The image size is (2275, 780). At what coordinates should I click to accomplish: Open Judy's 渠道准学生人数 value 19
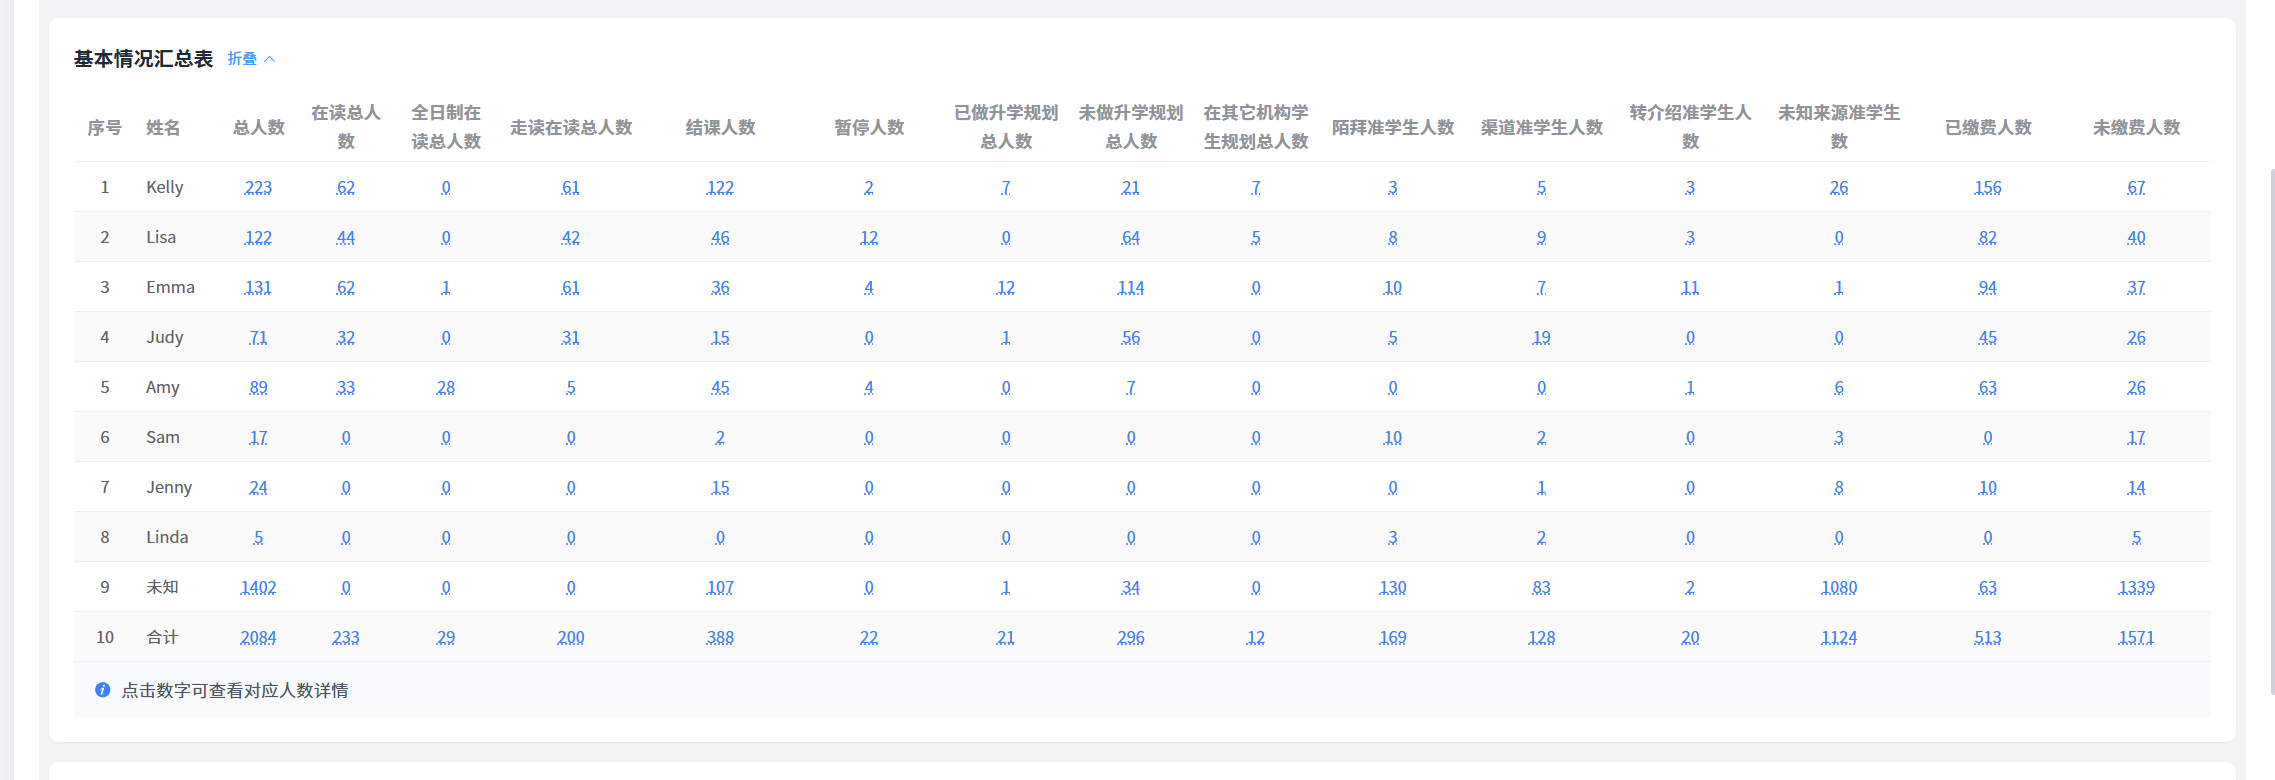tap(1541, 337)
